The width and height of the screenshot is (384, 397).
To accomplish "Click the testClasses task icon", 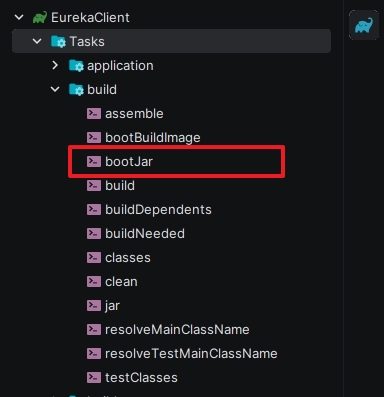I will tap(94, 378).
